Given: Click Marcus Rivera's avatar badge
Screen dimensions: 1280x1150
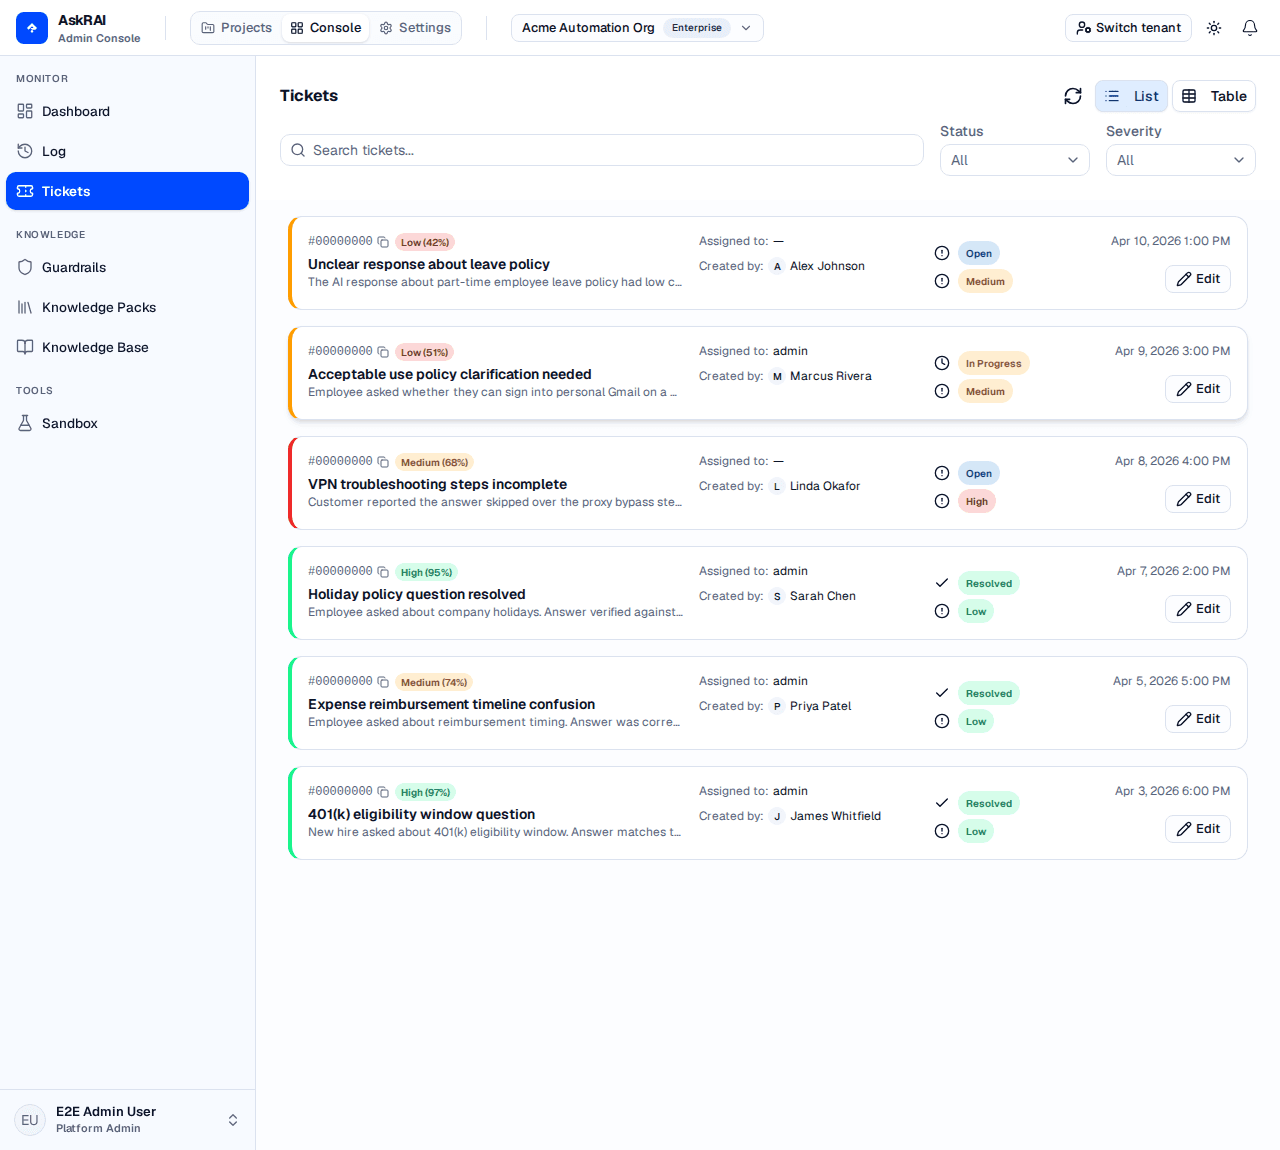Looking at the screenshot, I should tap(777, 376).
